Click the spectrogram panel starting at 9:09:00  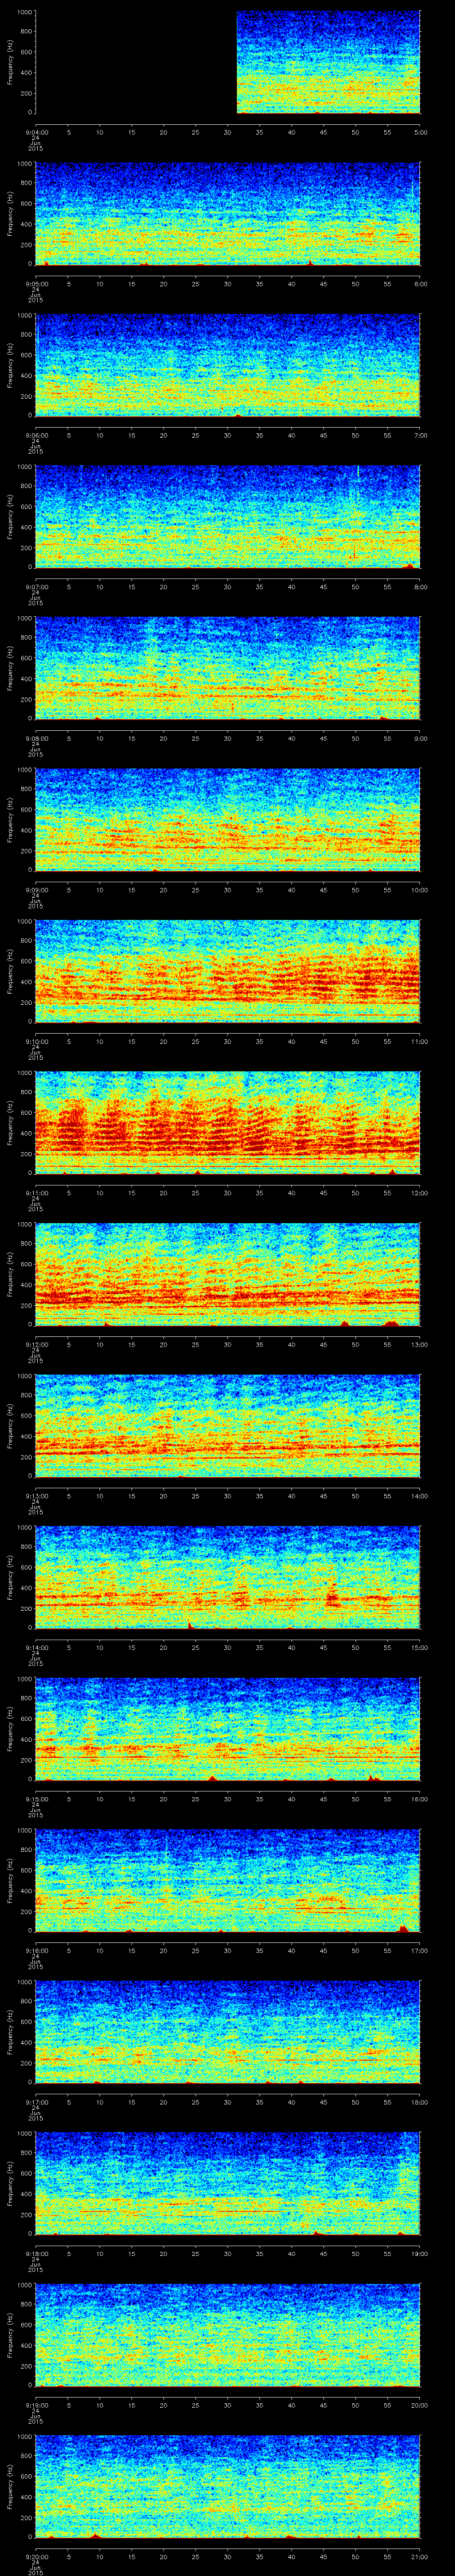tap(228, 820)
